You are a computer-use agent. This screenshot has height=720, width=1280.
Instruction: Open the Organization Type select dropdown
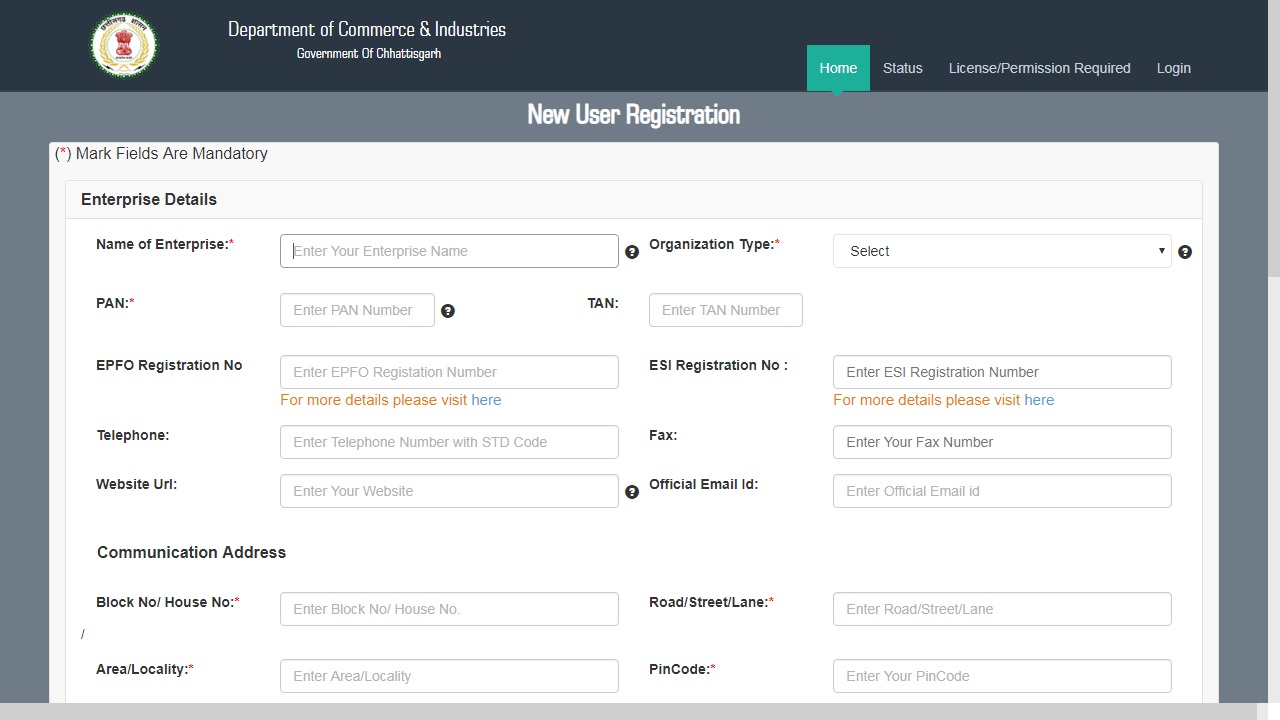1001,251
